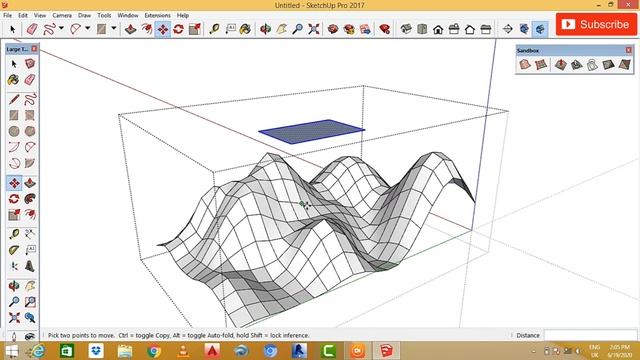This screenshot has width=640, height=360.
Task: Open the Draw menu
Action: click(84, 15)
